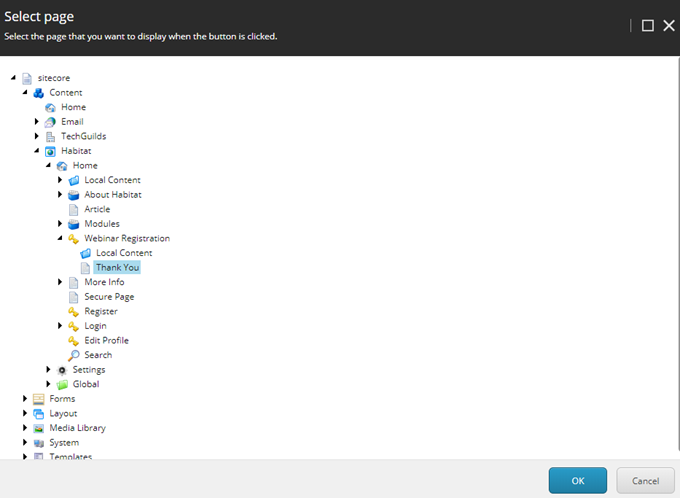Collapse the Webinar Registration node

click(x=60, y=238)
